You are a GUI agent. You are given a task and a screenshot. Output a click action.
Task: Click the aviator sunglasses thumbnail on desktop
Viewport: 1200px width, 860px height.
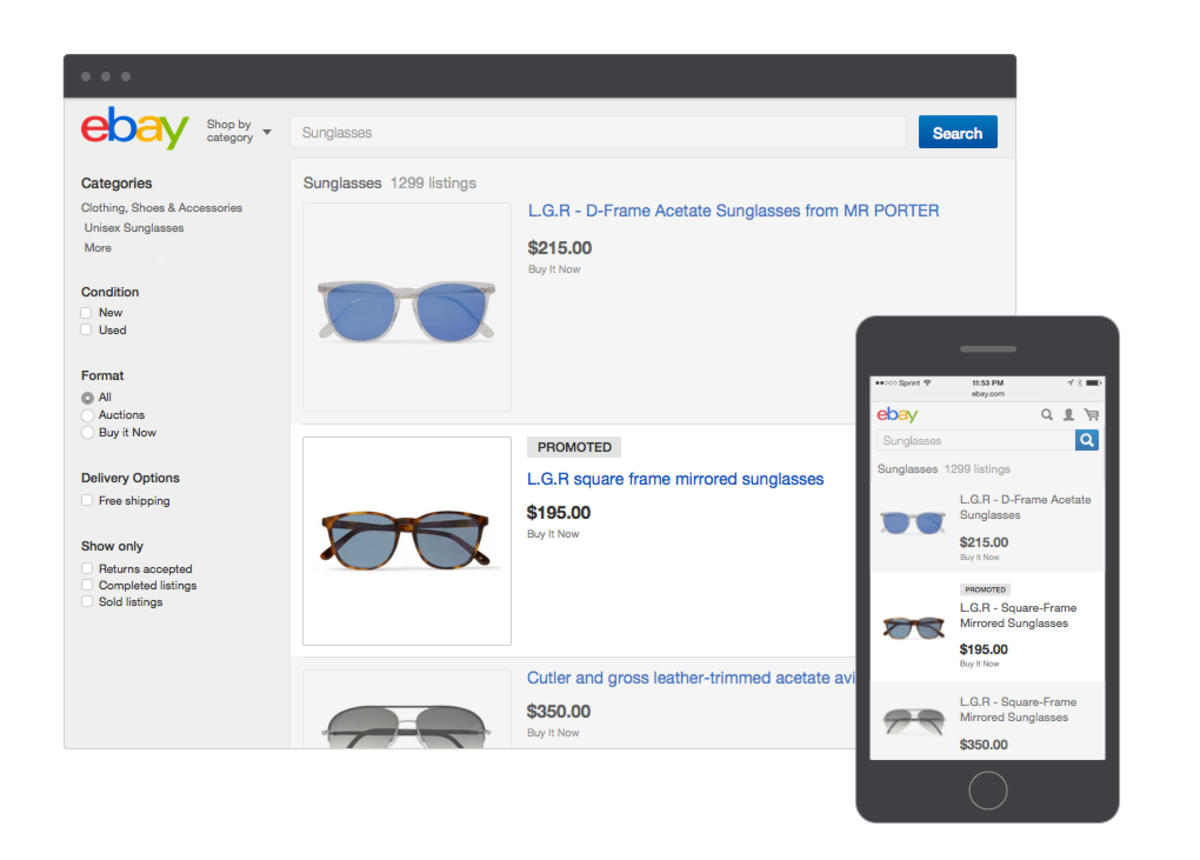pos(407,709)
